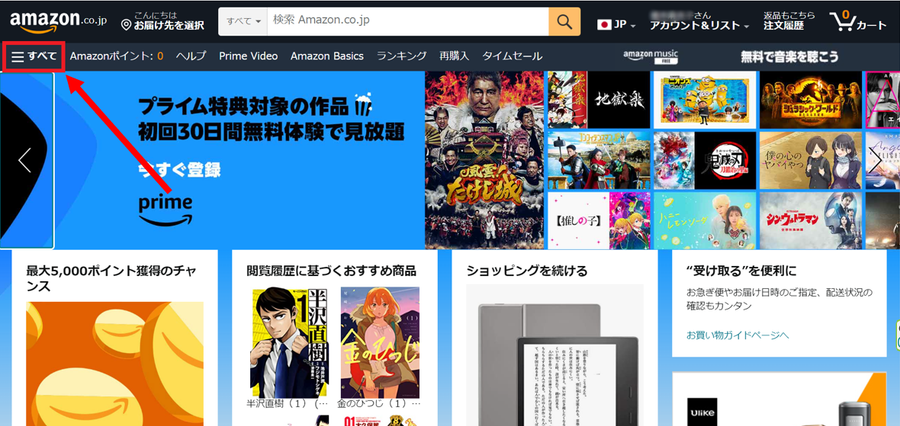This screenshot has height=426, width=900.
Task: Open タイムセール deals
Action: click(512, 56)
